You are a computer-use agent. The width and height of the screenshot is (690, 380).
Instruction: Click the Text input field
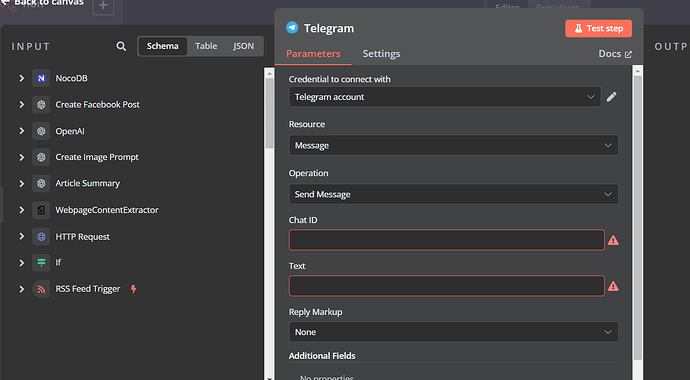tap(447, 286)
